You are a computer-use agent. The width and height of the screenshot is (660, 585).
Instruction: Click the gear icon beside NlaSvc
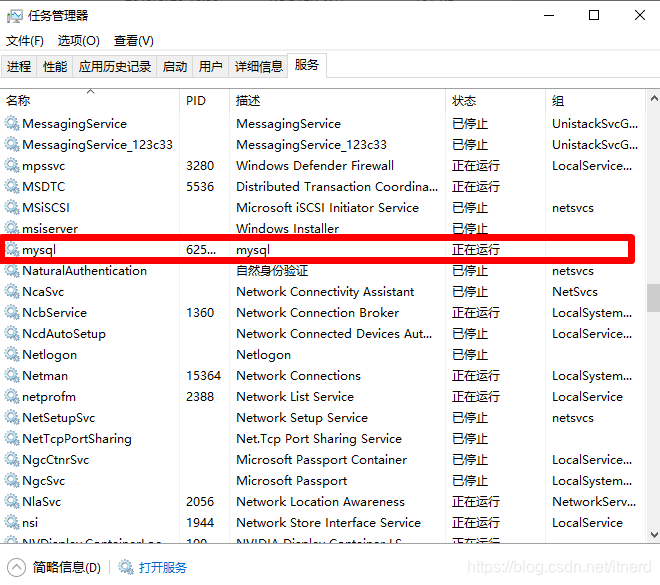coord(12,502)
